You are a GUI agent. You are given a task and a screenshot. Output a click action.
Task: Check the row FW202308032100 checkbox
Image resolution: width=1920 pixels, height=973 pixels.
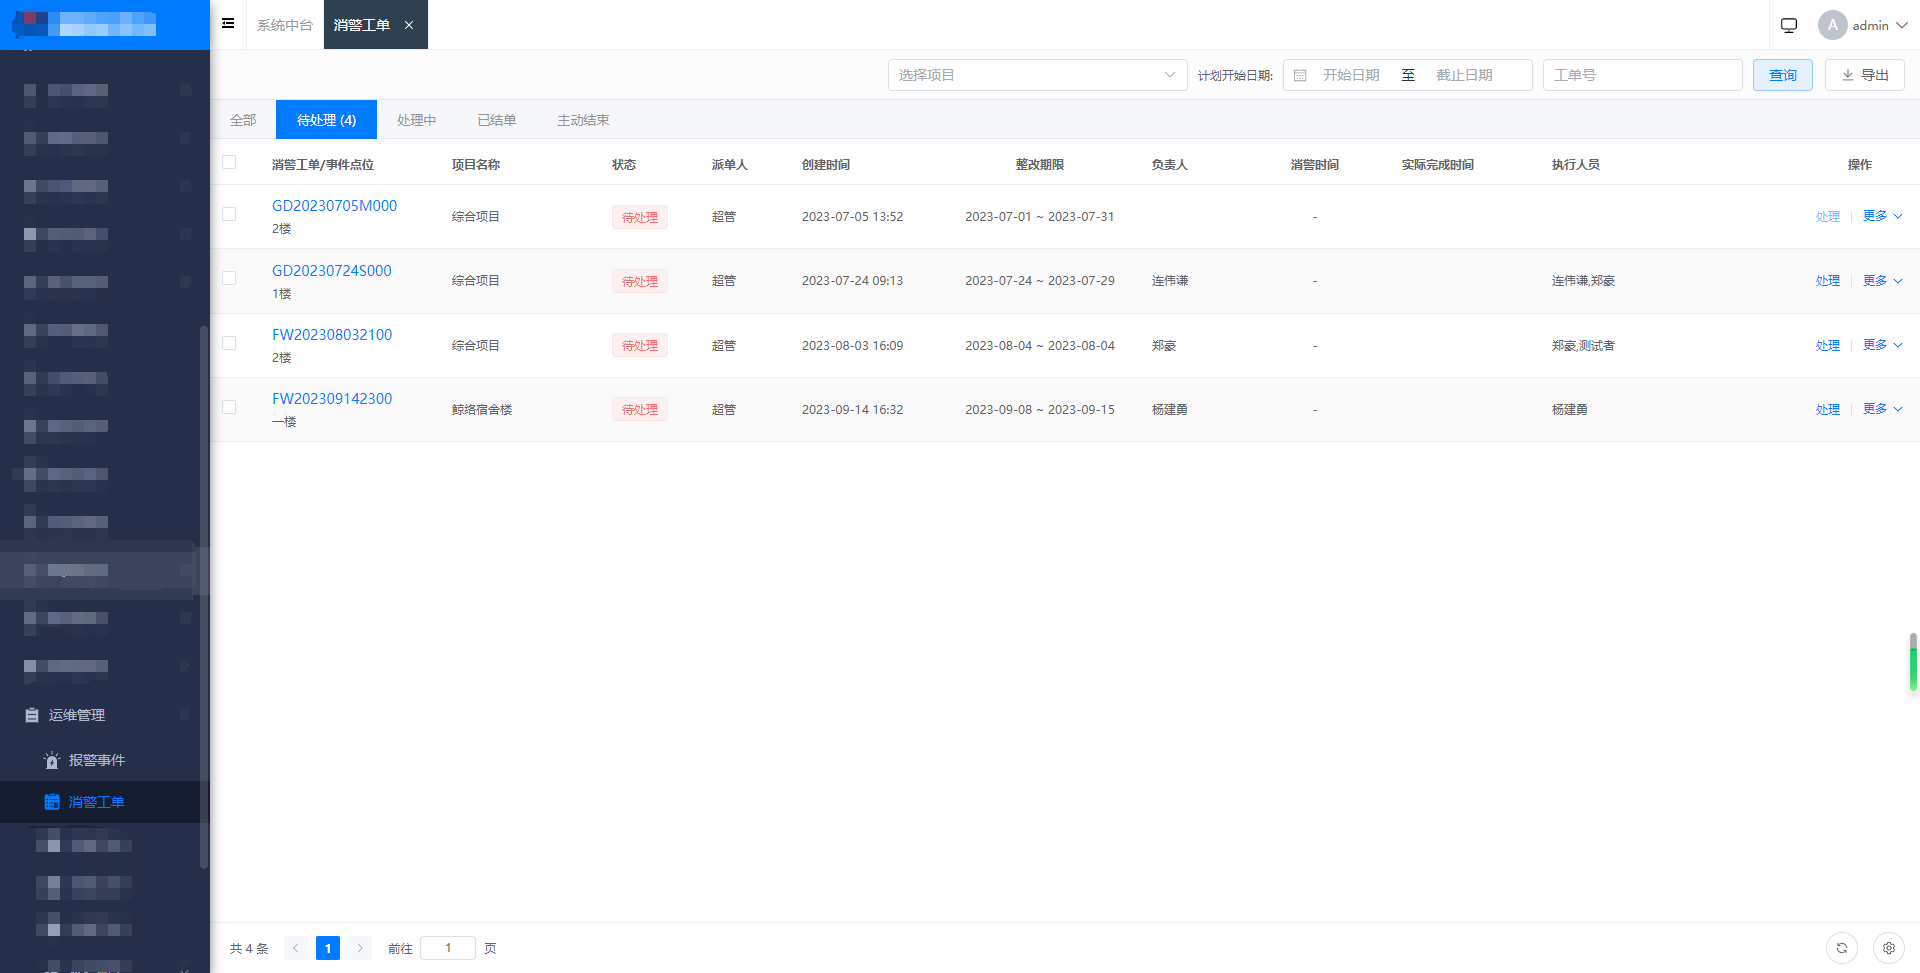click(x=229, y=343)
